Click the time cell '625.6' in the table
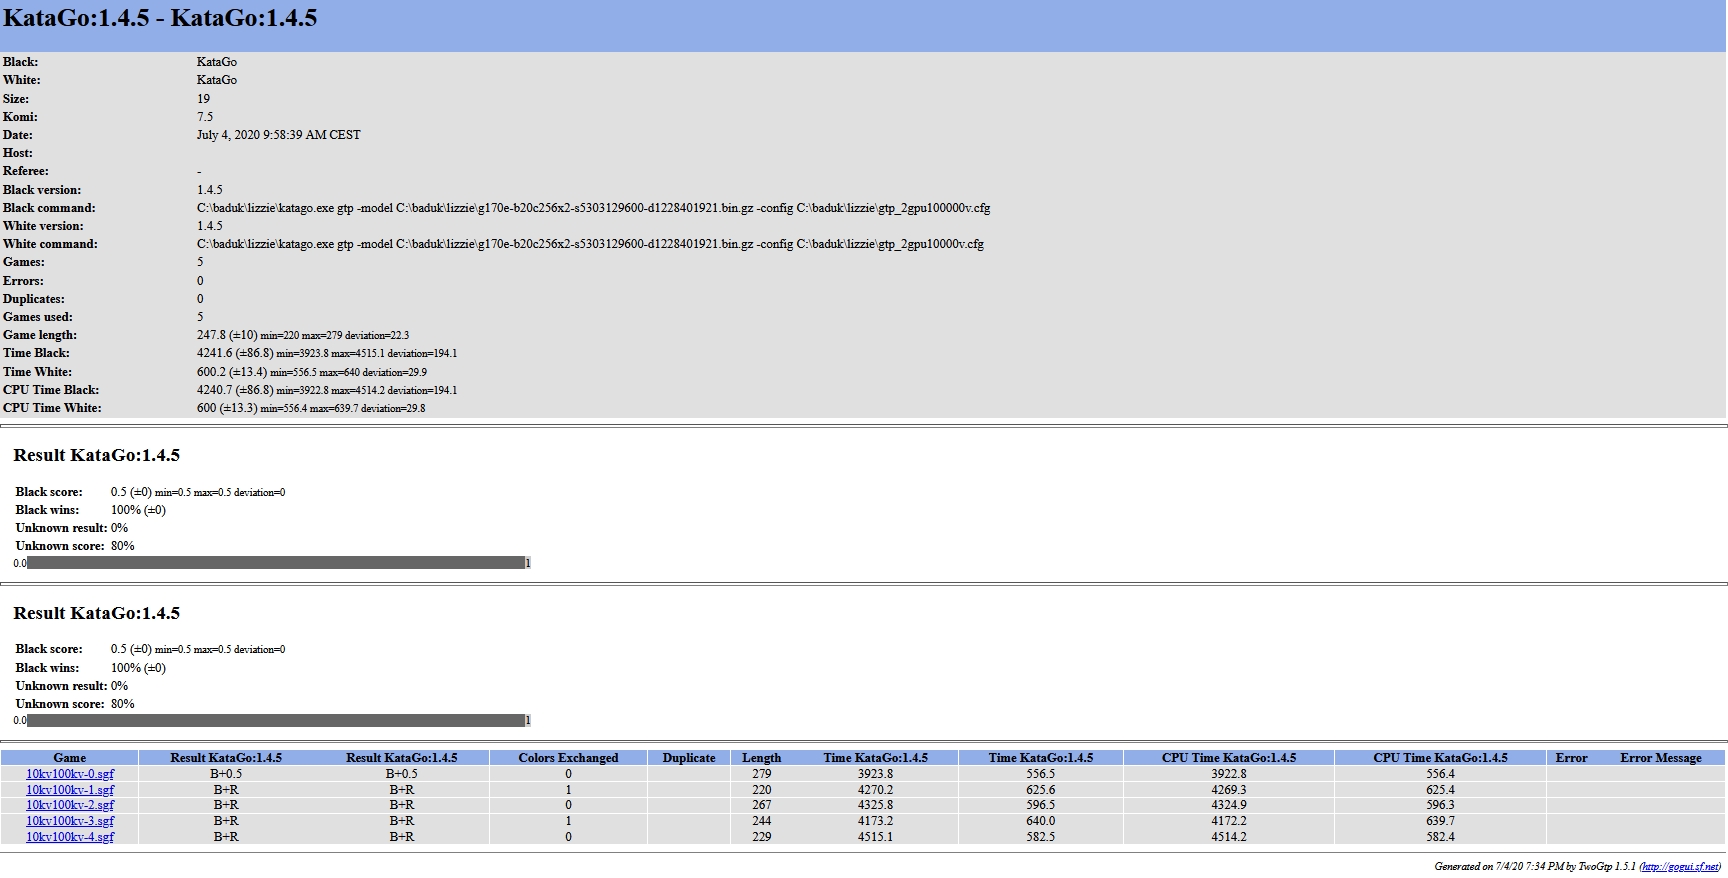Image resolution: width=1728 pixels, height=878 pixels. point(1041,790)
